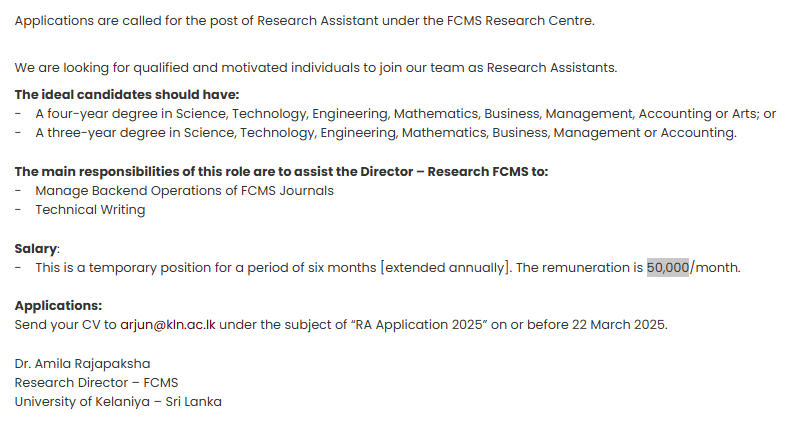Click the "Applications:" heading
799x426 pixels.
tap(58, 306)
